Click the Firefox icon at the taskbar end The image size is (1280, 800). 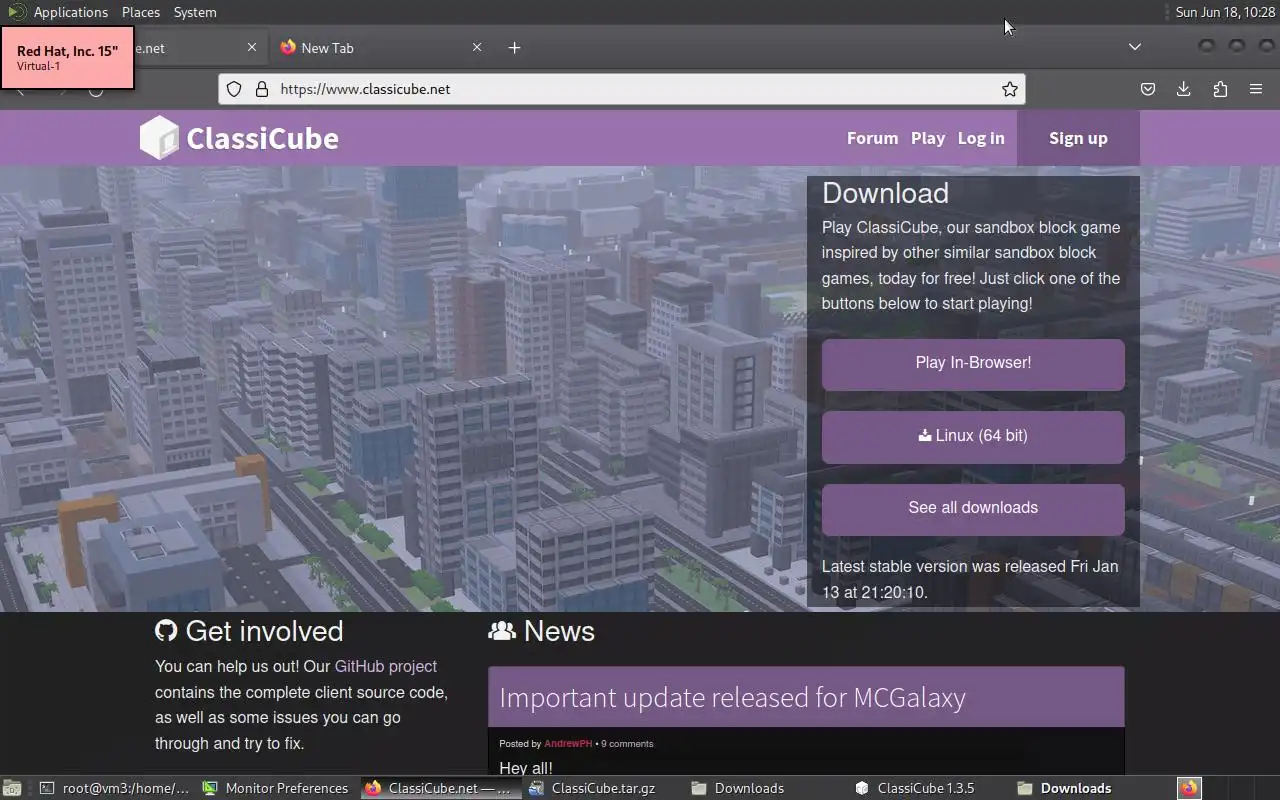[x=1189, y=788]
